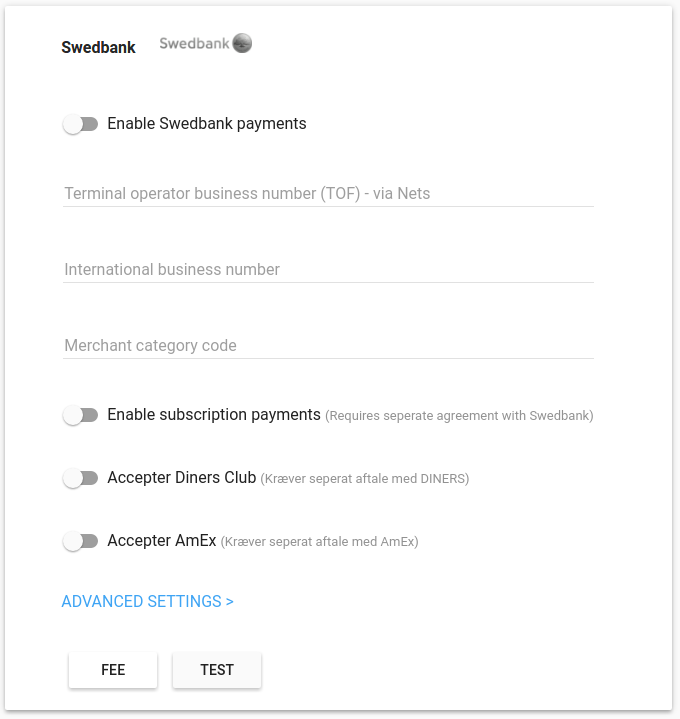Click the 'Accepter AmEx' label text
Viewport: 680px width, 719px height.
coord(162,541)
